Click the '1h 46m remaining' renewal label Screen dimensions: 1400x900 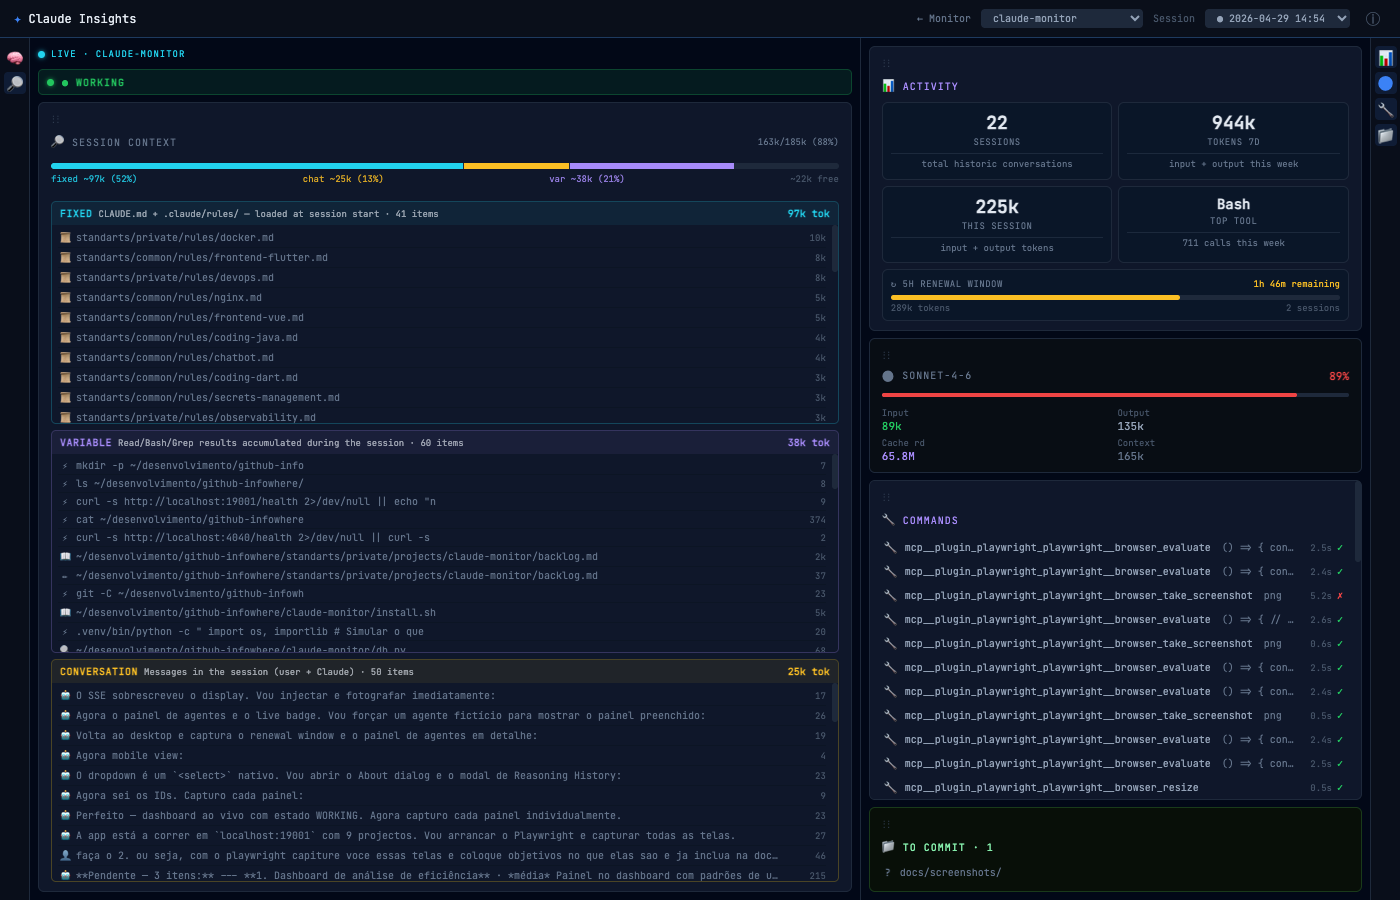(1296, 284)
